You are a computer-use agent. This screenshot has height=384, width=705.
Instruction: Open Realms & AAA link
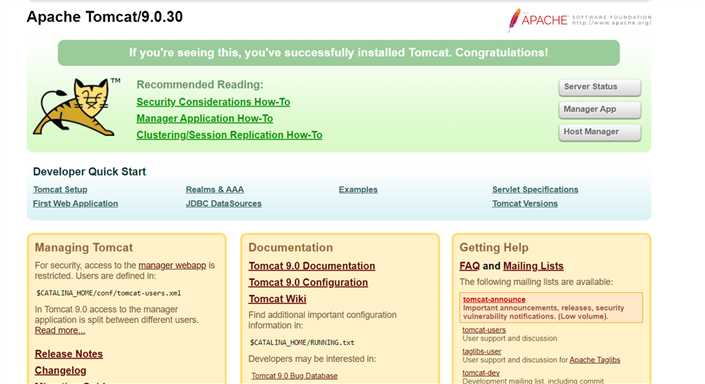[215, 190]
